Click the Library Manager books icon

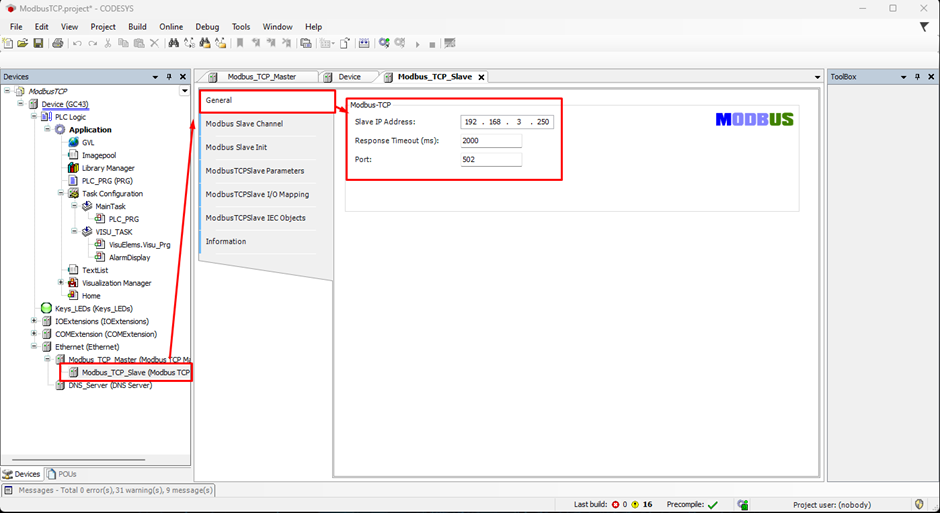pos(73,168)
